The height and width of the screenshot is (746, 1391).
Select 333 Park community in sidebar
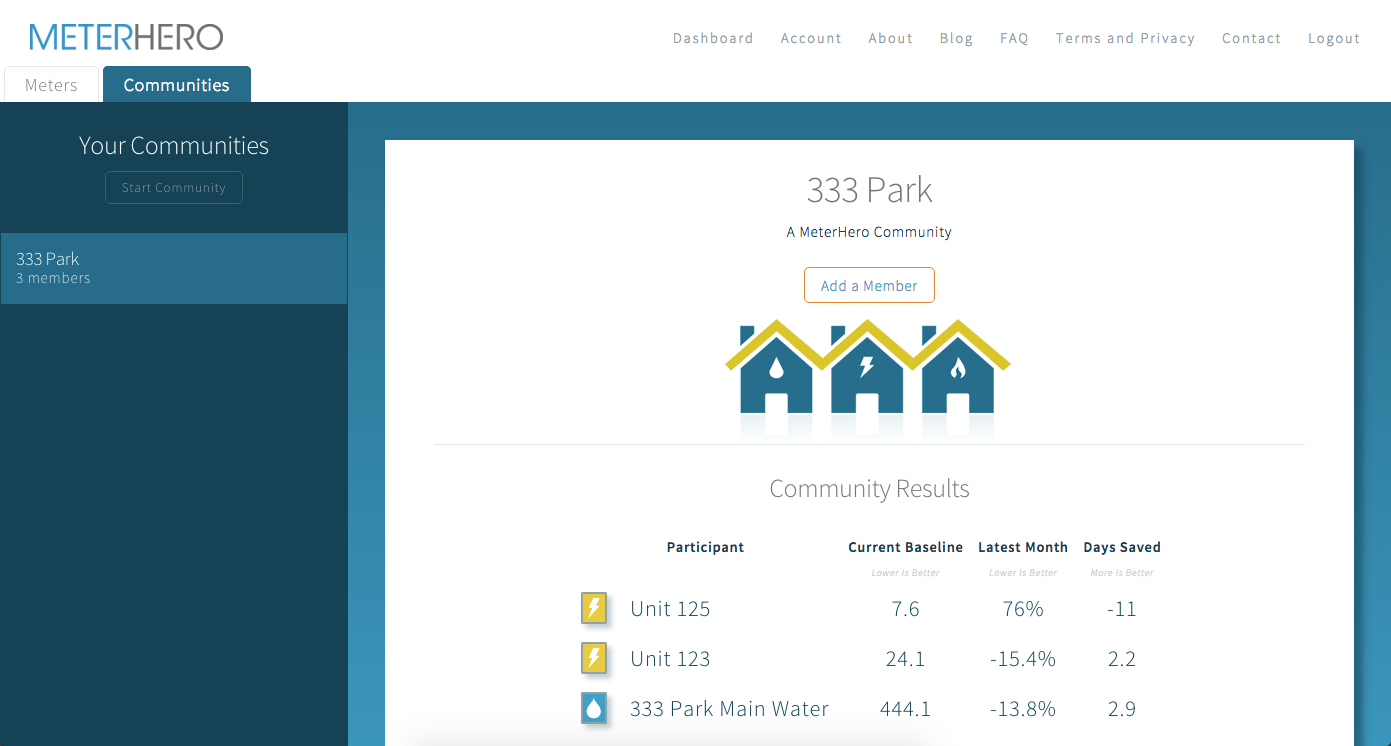(x=174, y=268)
